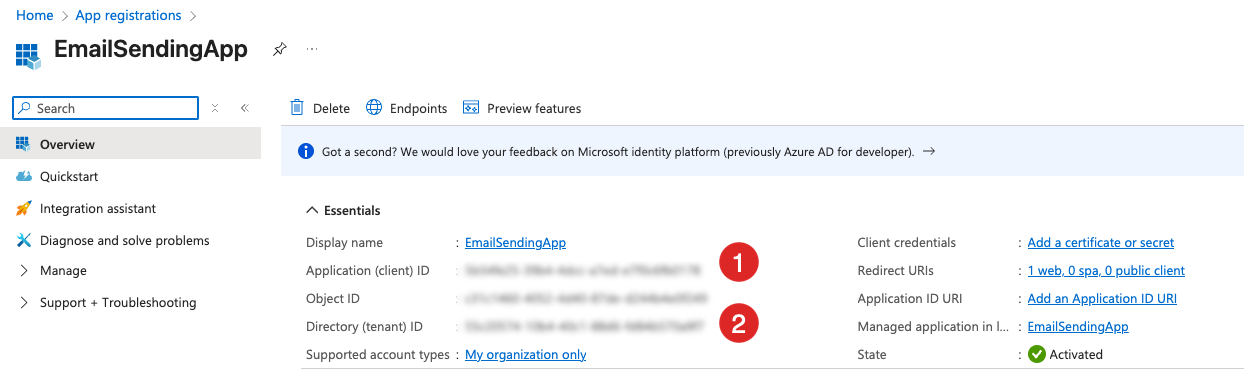The image size is (1244, 379).
Task: Click My organization only link
Action: tap(526, 355)
